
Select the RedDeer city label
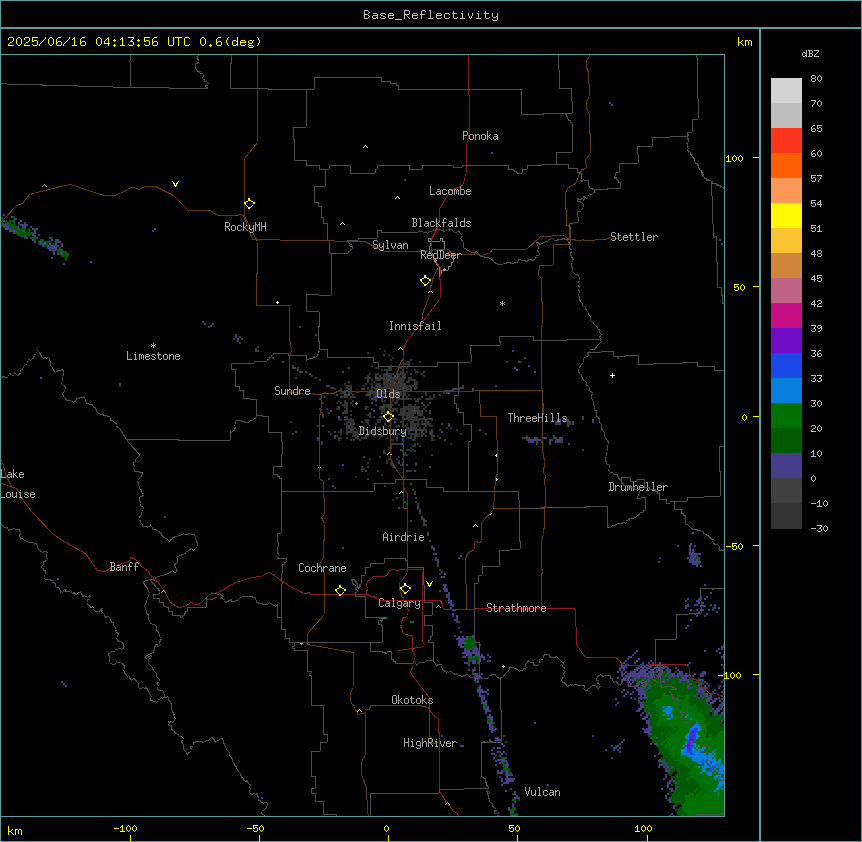(440, 255)
